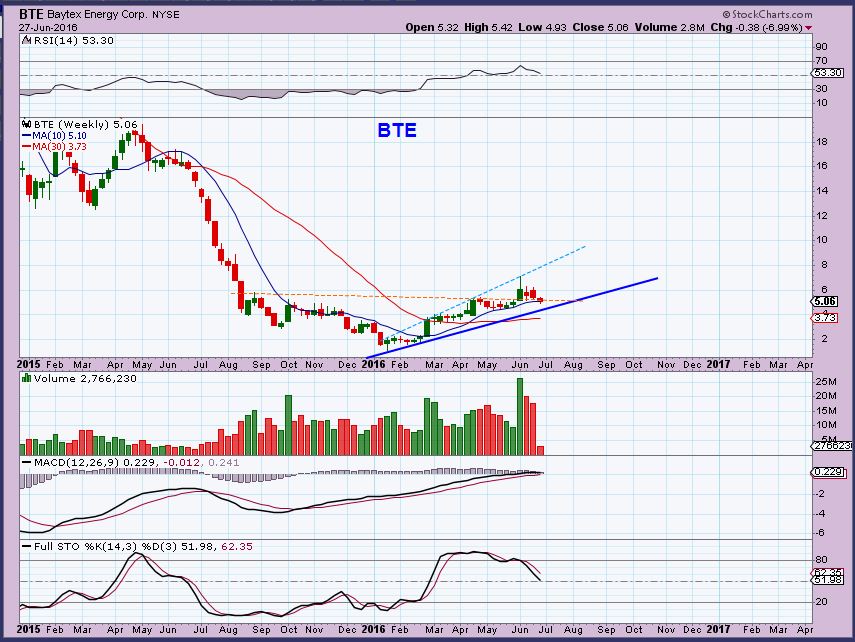Click the MACD(12,26,9) indicator label
Image resolution: width=855 pixels, height=642 pixels.
click(x=76, y=463)
